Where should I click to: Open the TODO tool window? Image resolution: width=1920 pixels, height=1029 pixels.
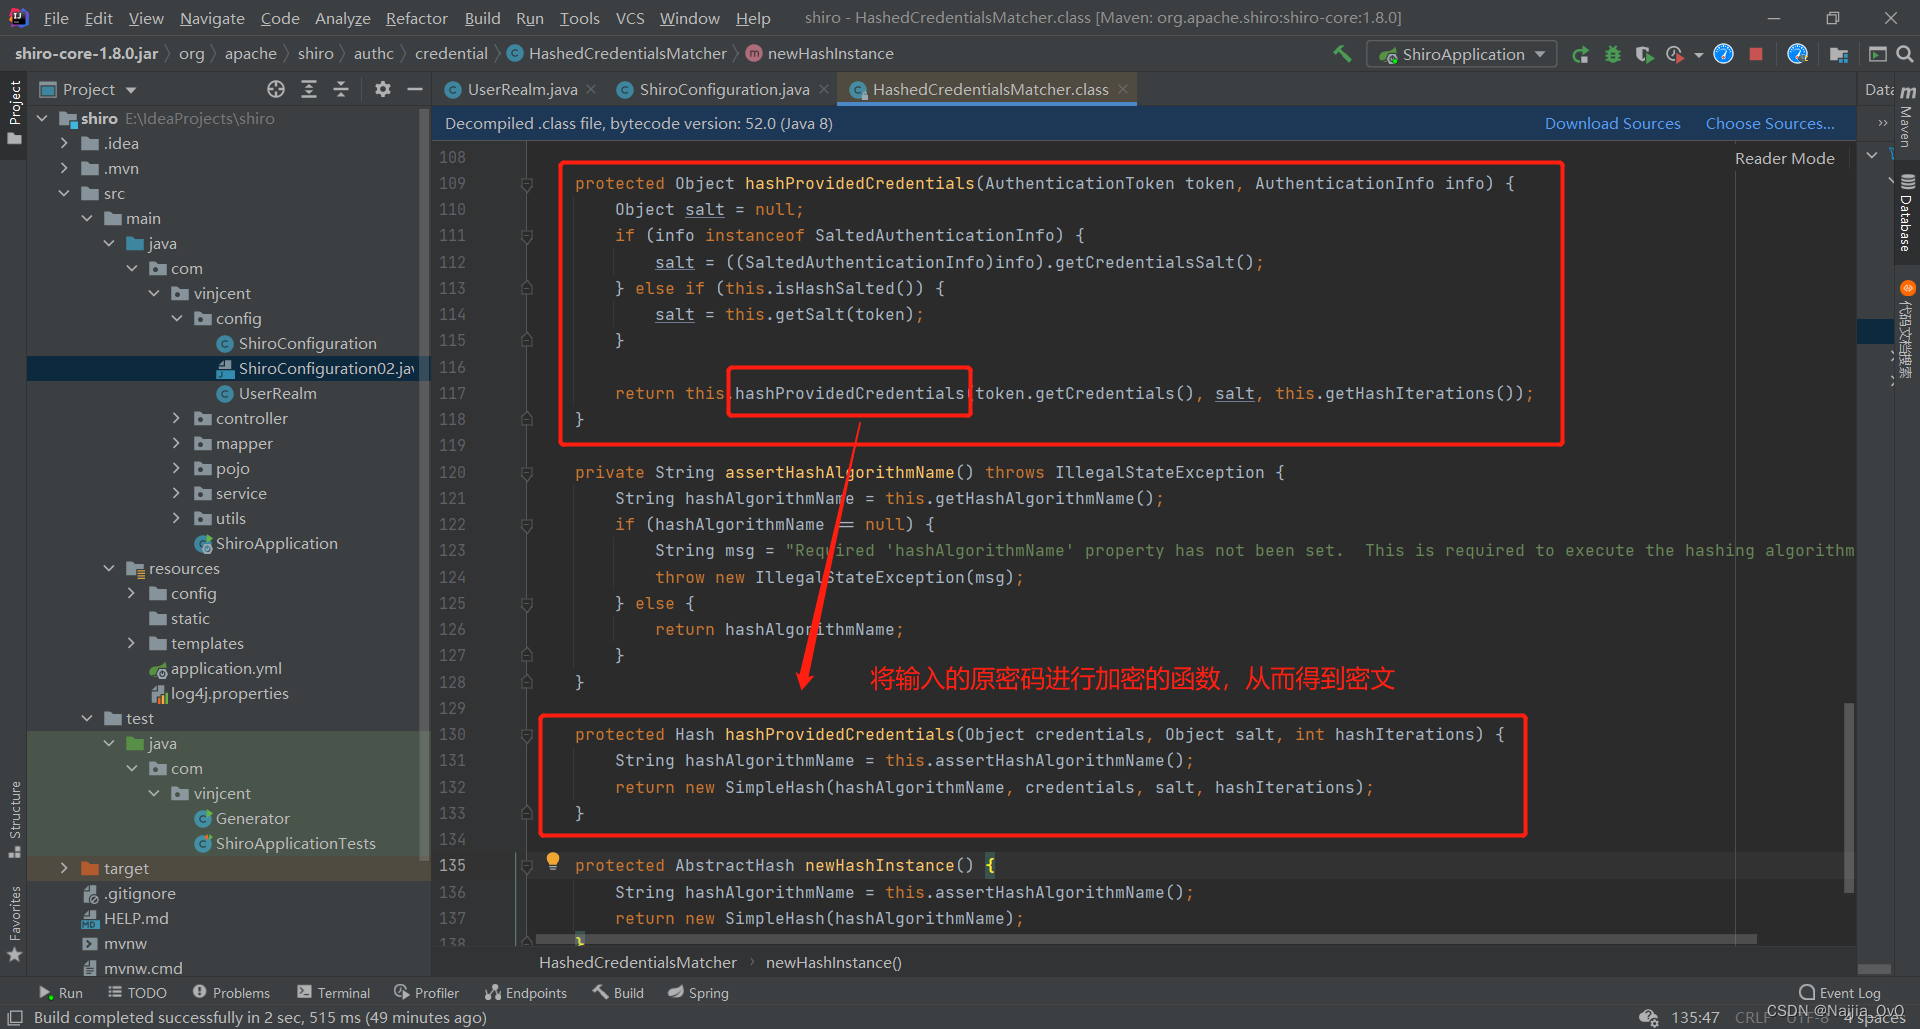138,993
